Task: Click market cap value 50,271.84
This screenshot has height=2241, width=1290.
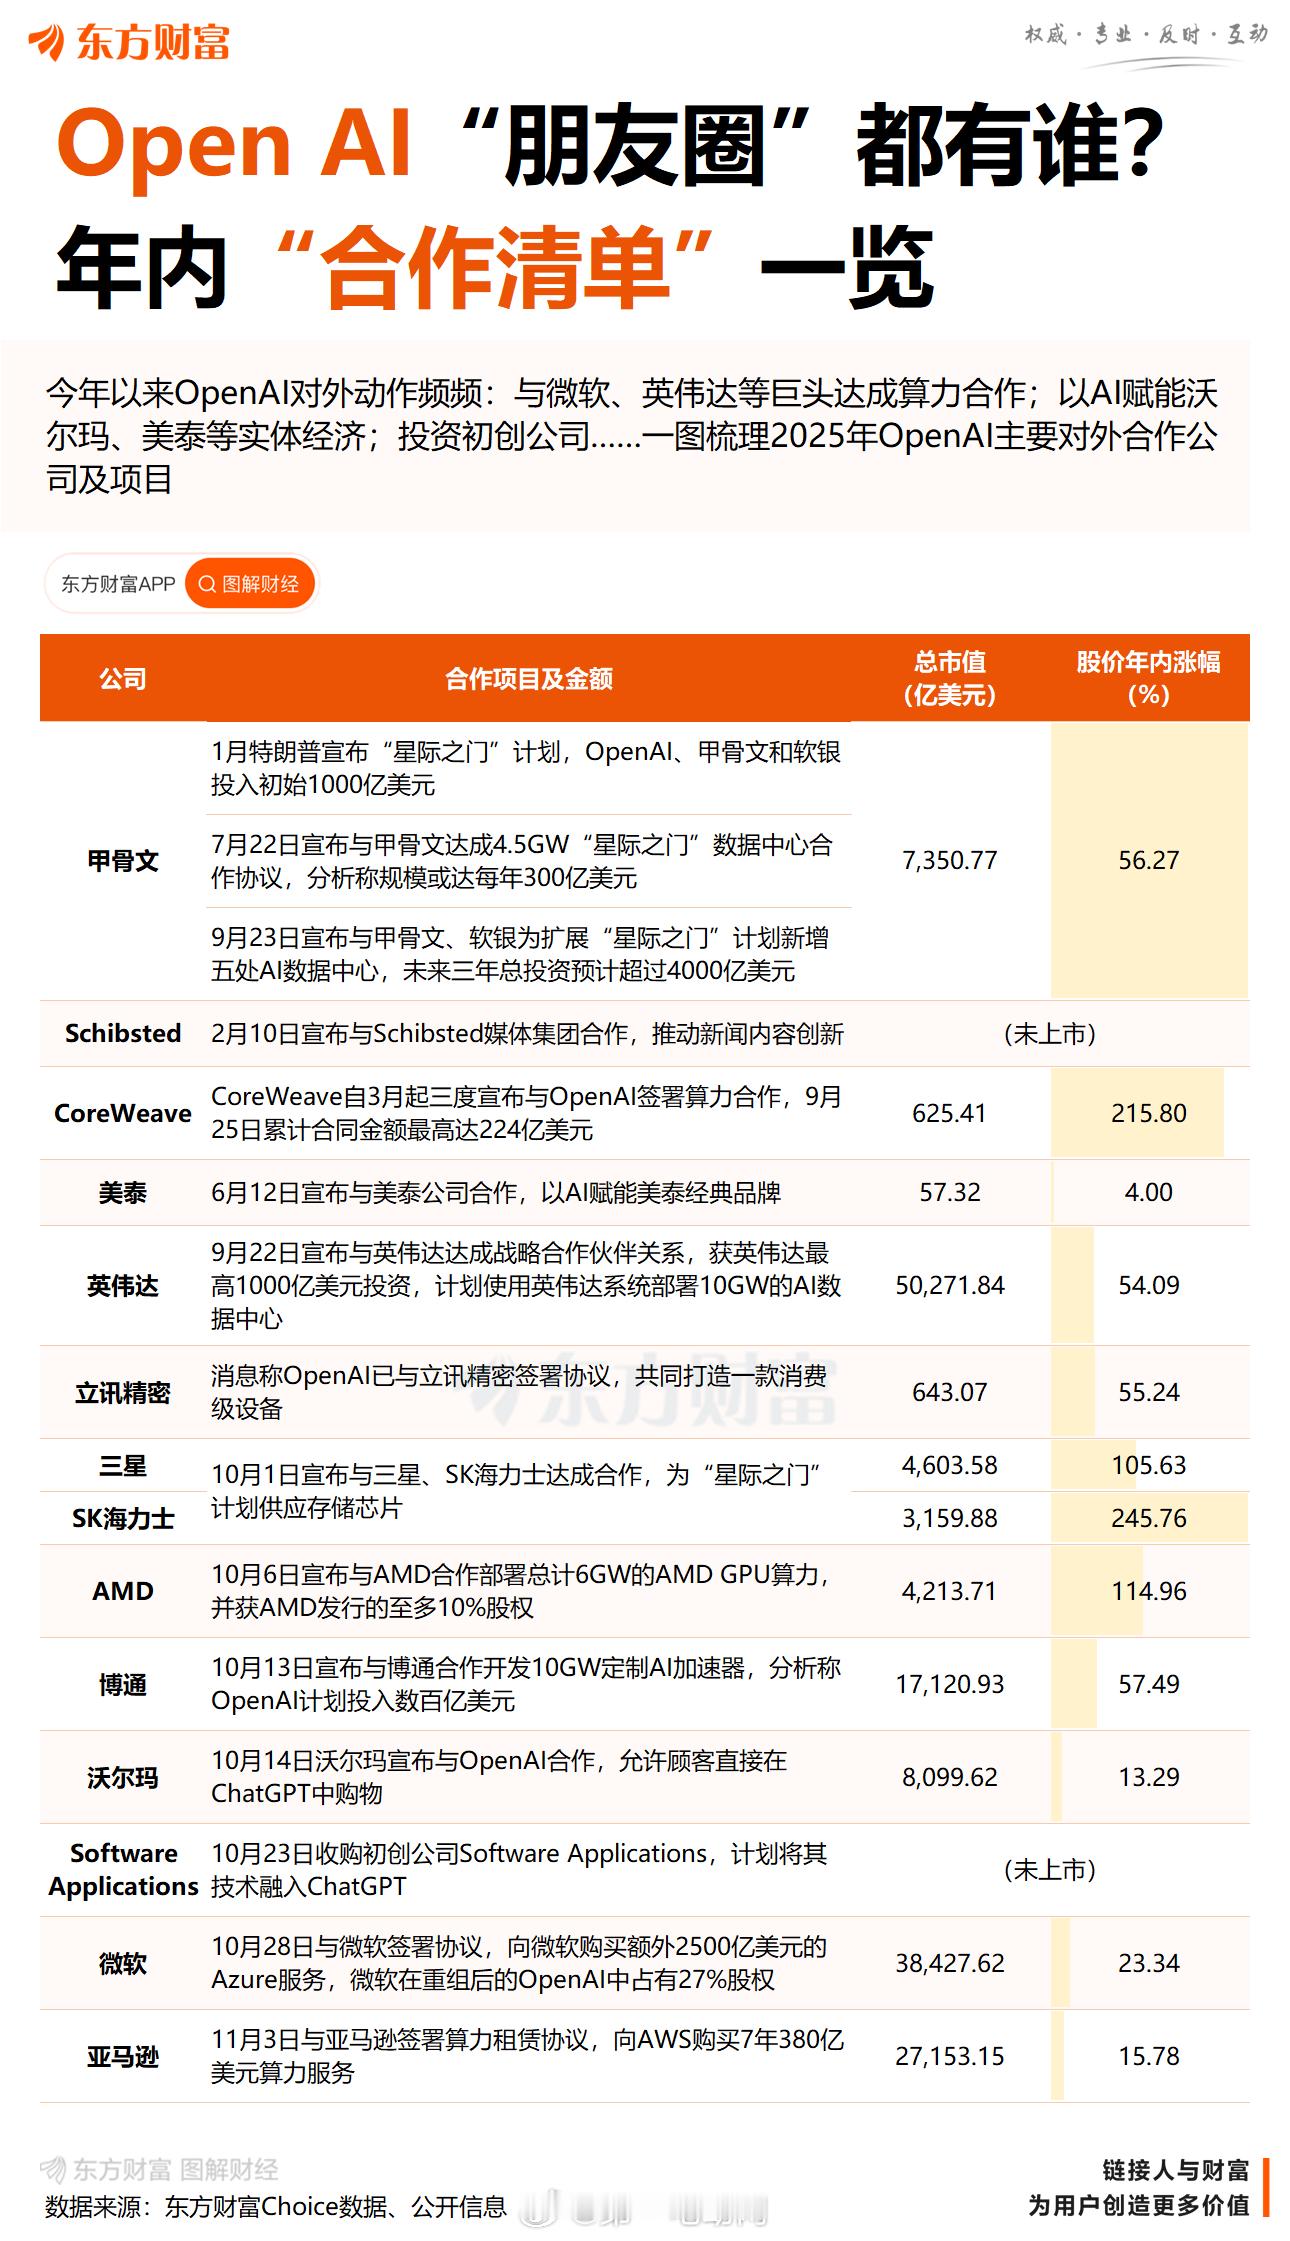Action: [x=950, y=1285]
